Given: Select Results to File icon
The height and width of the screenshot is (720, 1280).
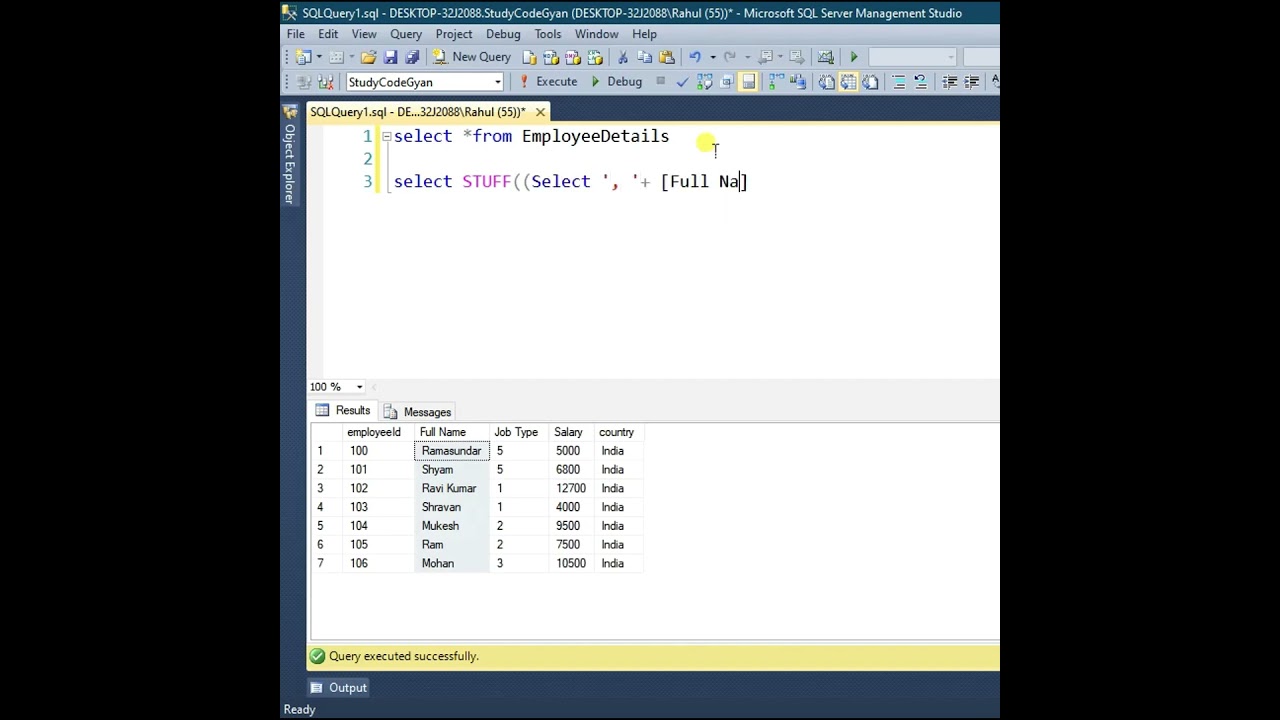Looking at the screenshot, I should click(x=870, y=82).
